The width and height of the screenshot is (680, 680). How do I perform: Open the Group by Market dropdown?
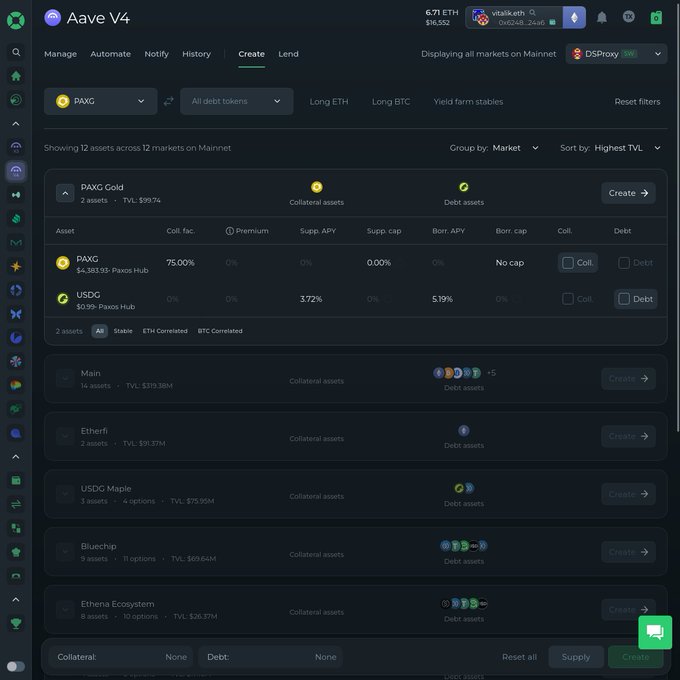click(515, 148)
